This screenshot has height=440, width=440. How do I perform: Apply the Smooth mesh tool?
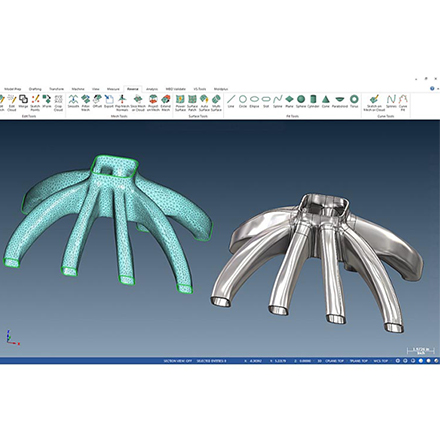tap(73, 101)
